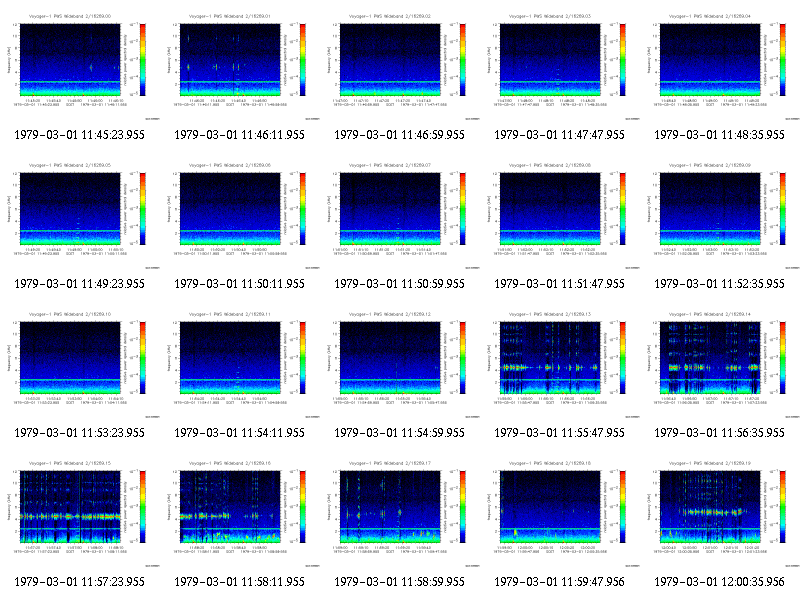Click the caption 1979-03-01 11:47:47.955
The image size is (800, 596).
(559, 135)
